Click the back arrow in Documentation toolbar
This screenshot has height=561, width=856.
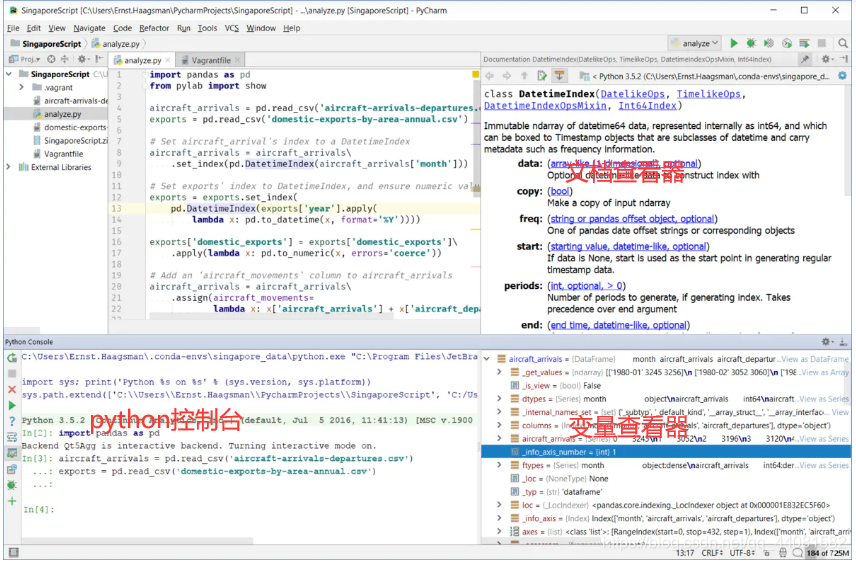click(489, 76)
